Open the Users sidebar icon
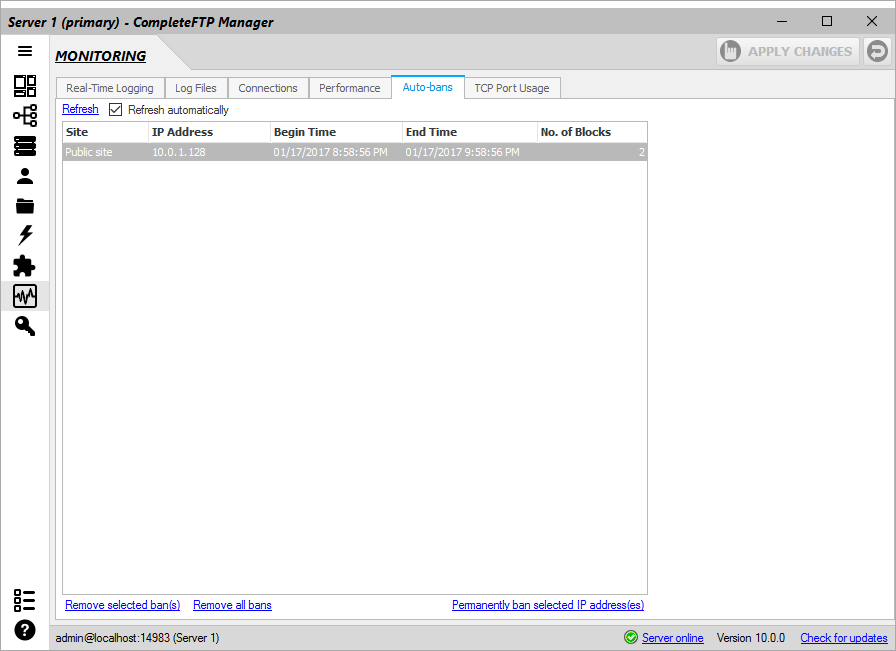The image size is (896, 651). 25,176
